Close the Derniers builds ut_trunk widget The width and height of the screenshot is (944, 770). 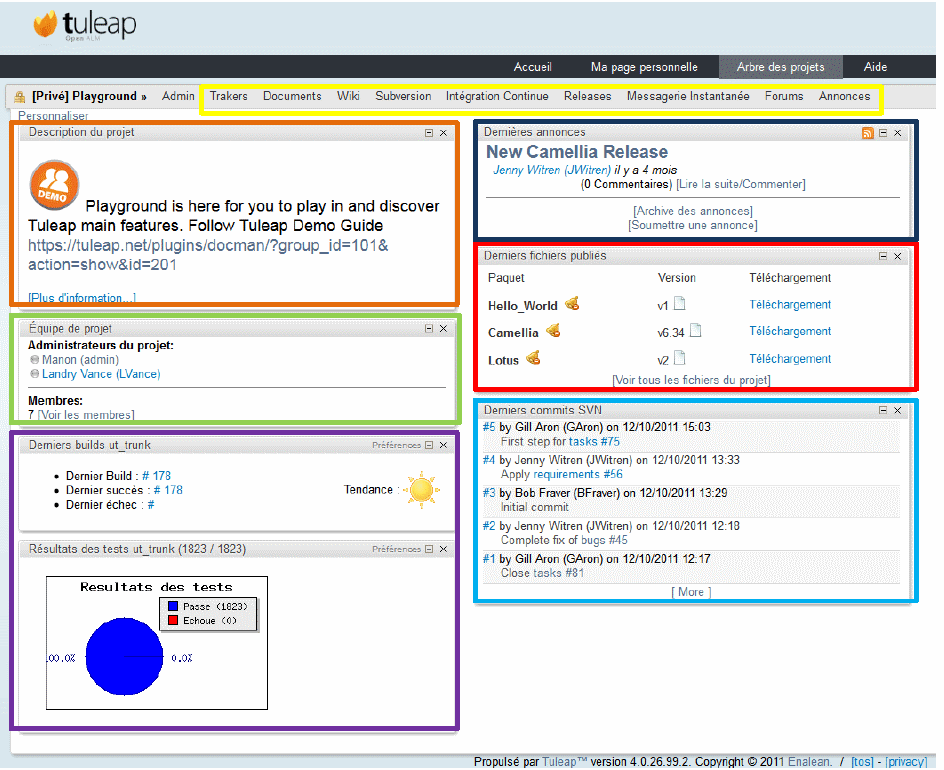[x=443, y=445]
